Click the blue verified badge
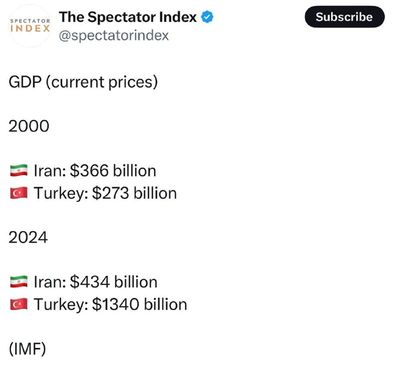400x370 pixels. coord(207,17)
